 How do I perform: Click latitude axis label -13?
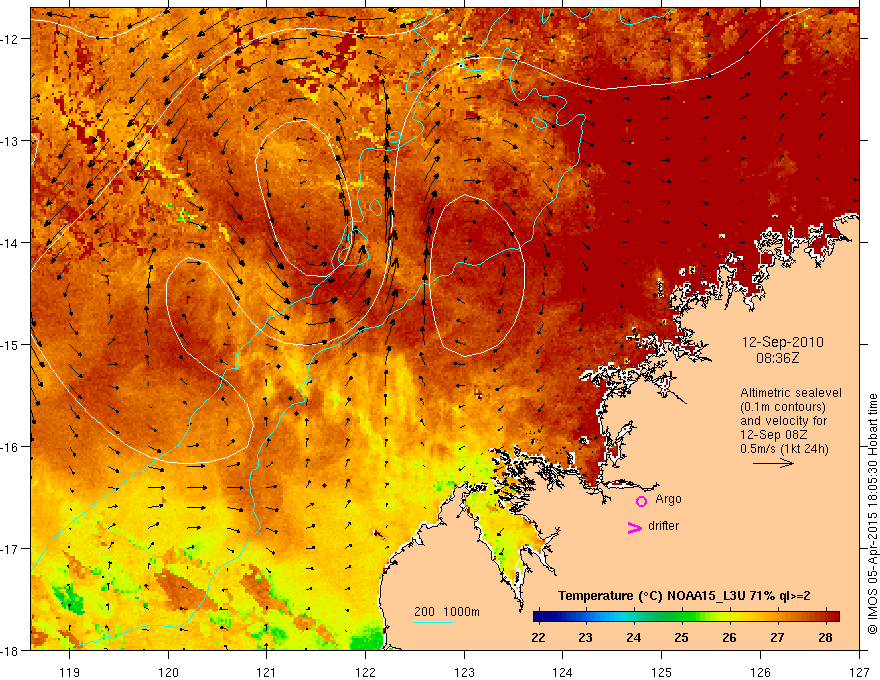tap(10, 141)
